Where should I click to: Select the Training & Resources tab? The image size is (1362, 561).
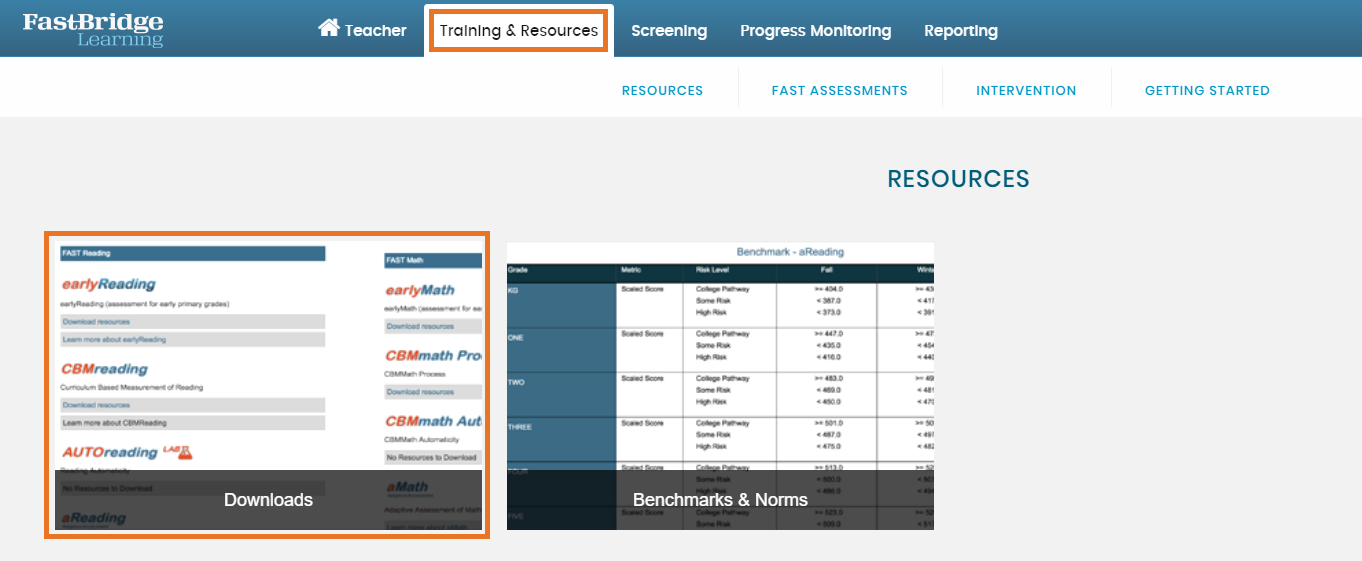[519, 30]
